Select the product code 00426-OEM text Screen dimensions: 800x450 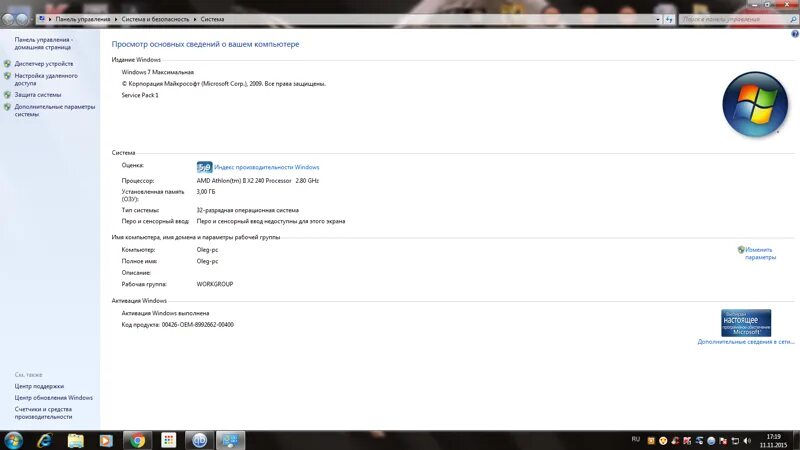coord(198,324)
